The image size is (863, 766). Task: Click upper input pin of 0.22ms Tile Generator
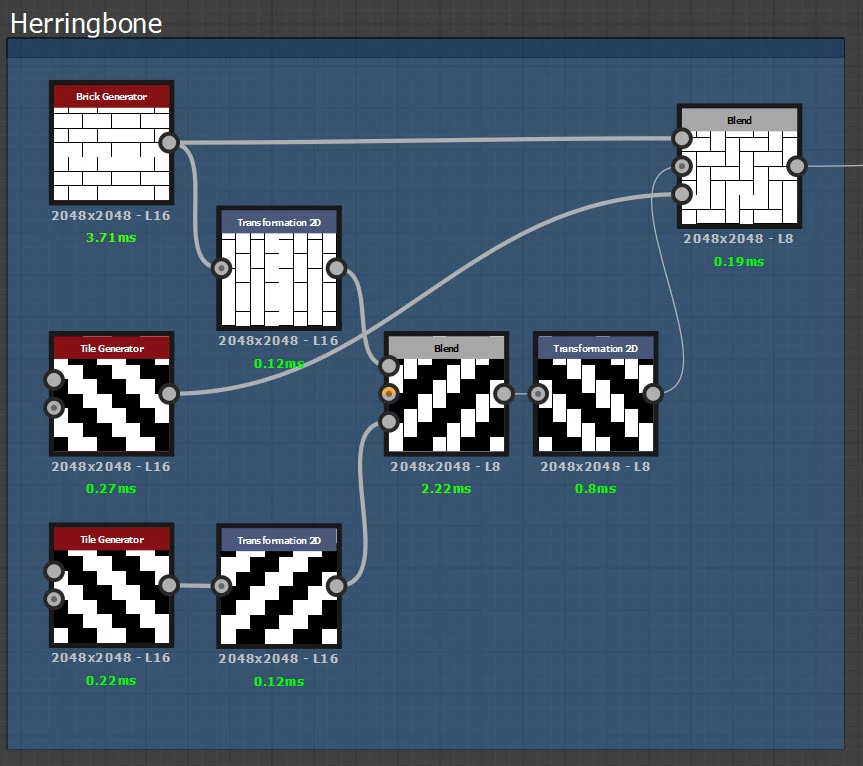54,571
